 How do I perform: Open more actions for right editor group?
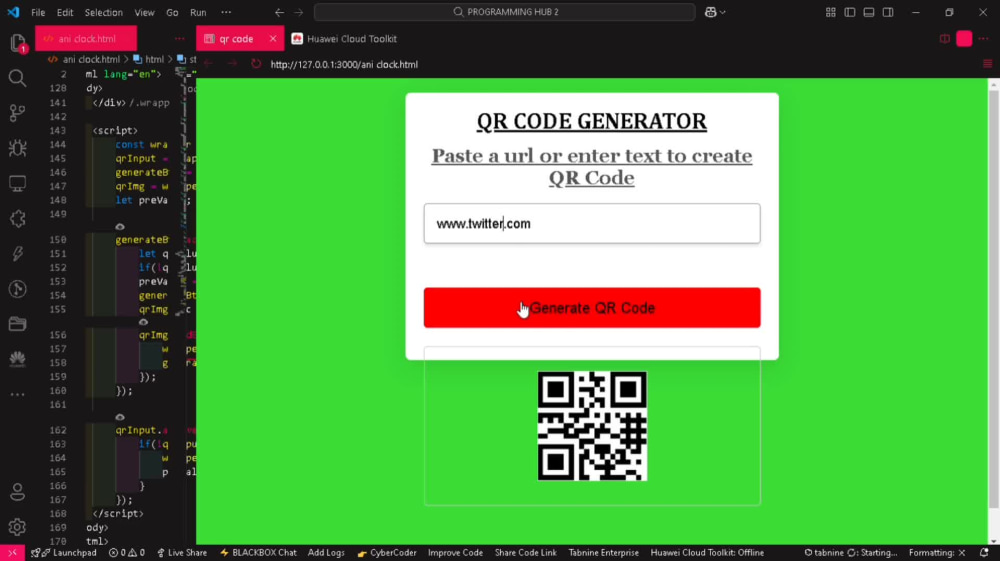point(983,39)
